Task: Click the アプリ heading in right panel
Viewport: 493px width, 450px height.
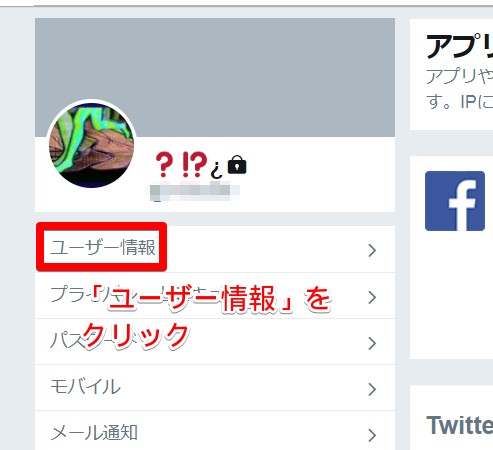Action: coord(459,46)
